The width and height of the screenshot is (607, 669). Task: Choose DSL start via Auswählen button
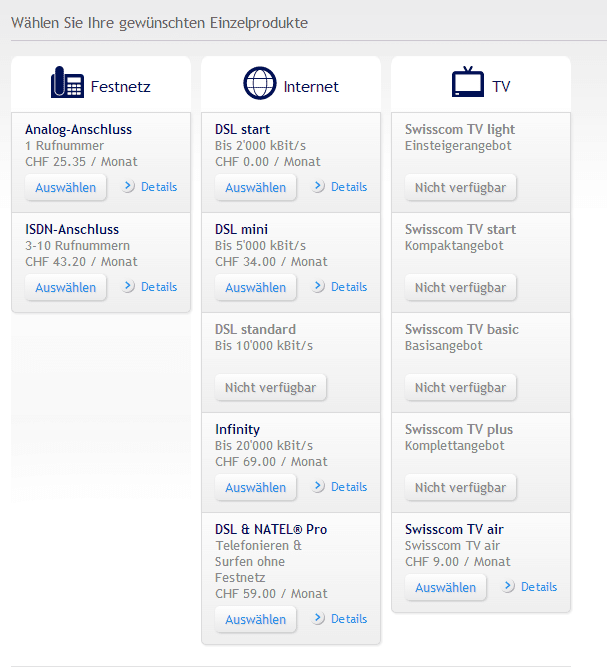tap(256, 187)
